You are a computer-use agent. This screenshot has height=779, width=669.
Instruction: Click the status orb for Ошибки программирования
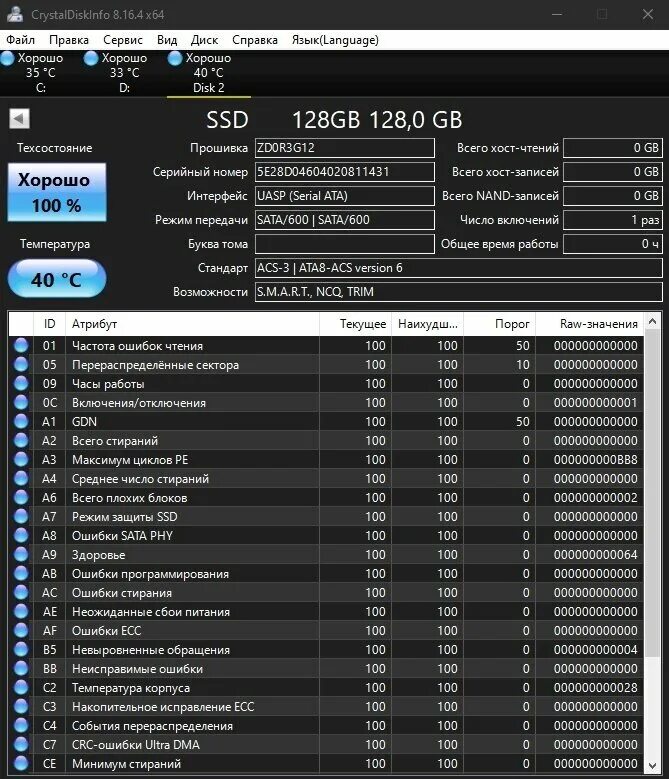click(21, 573)
